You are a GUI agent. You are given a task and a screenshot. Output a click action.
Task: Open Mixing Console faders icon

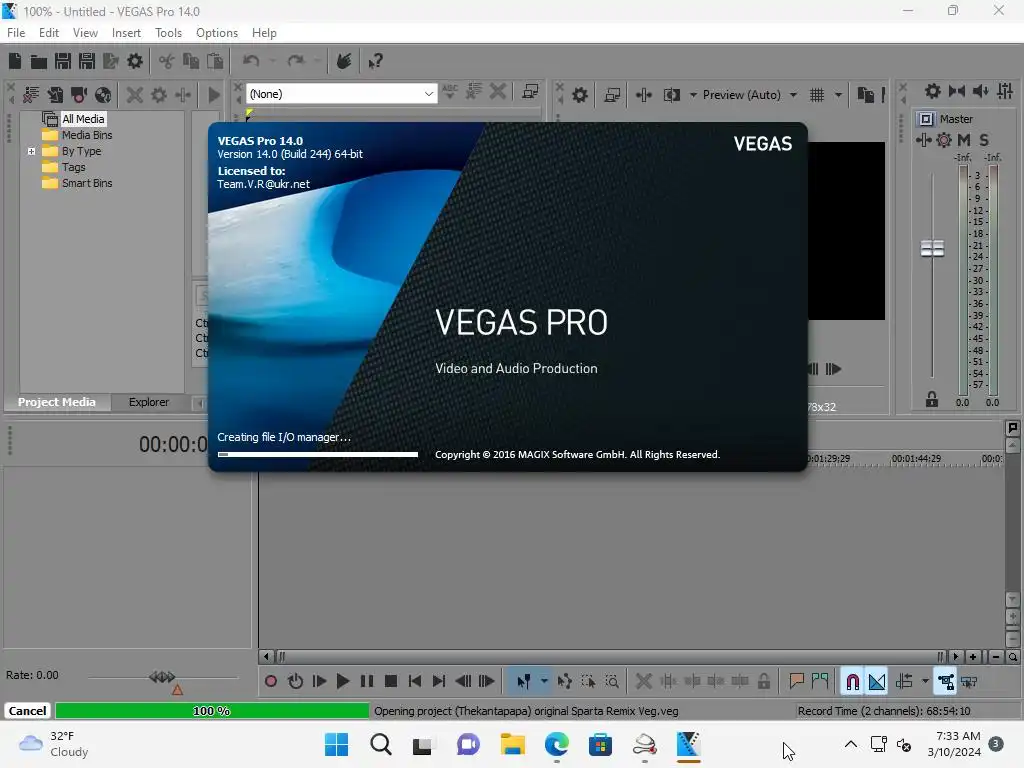(x=1005, y=91)
